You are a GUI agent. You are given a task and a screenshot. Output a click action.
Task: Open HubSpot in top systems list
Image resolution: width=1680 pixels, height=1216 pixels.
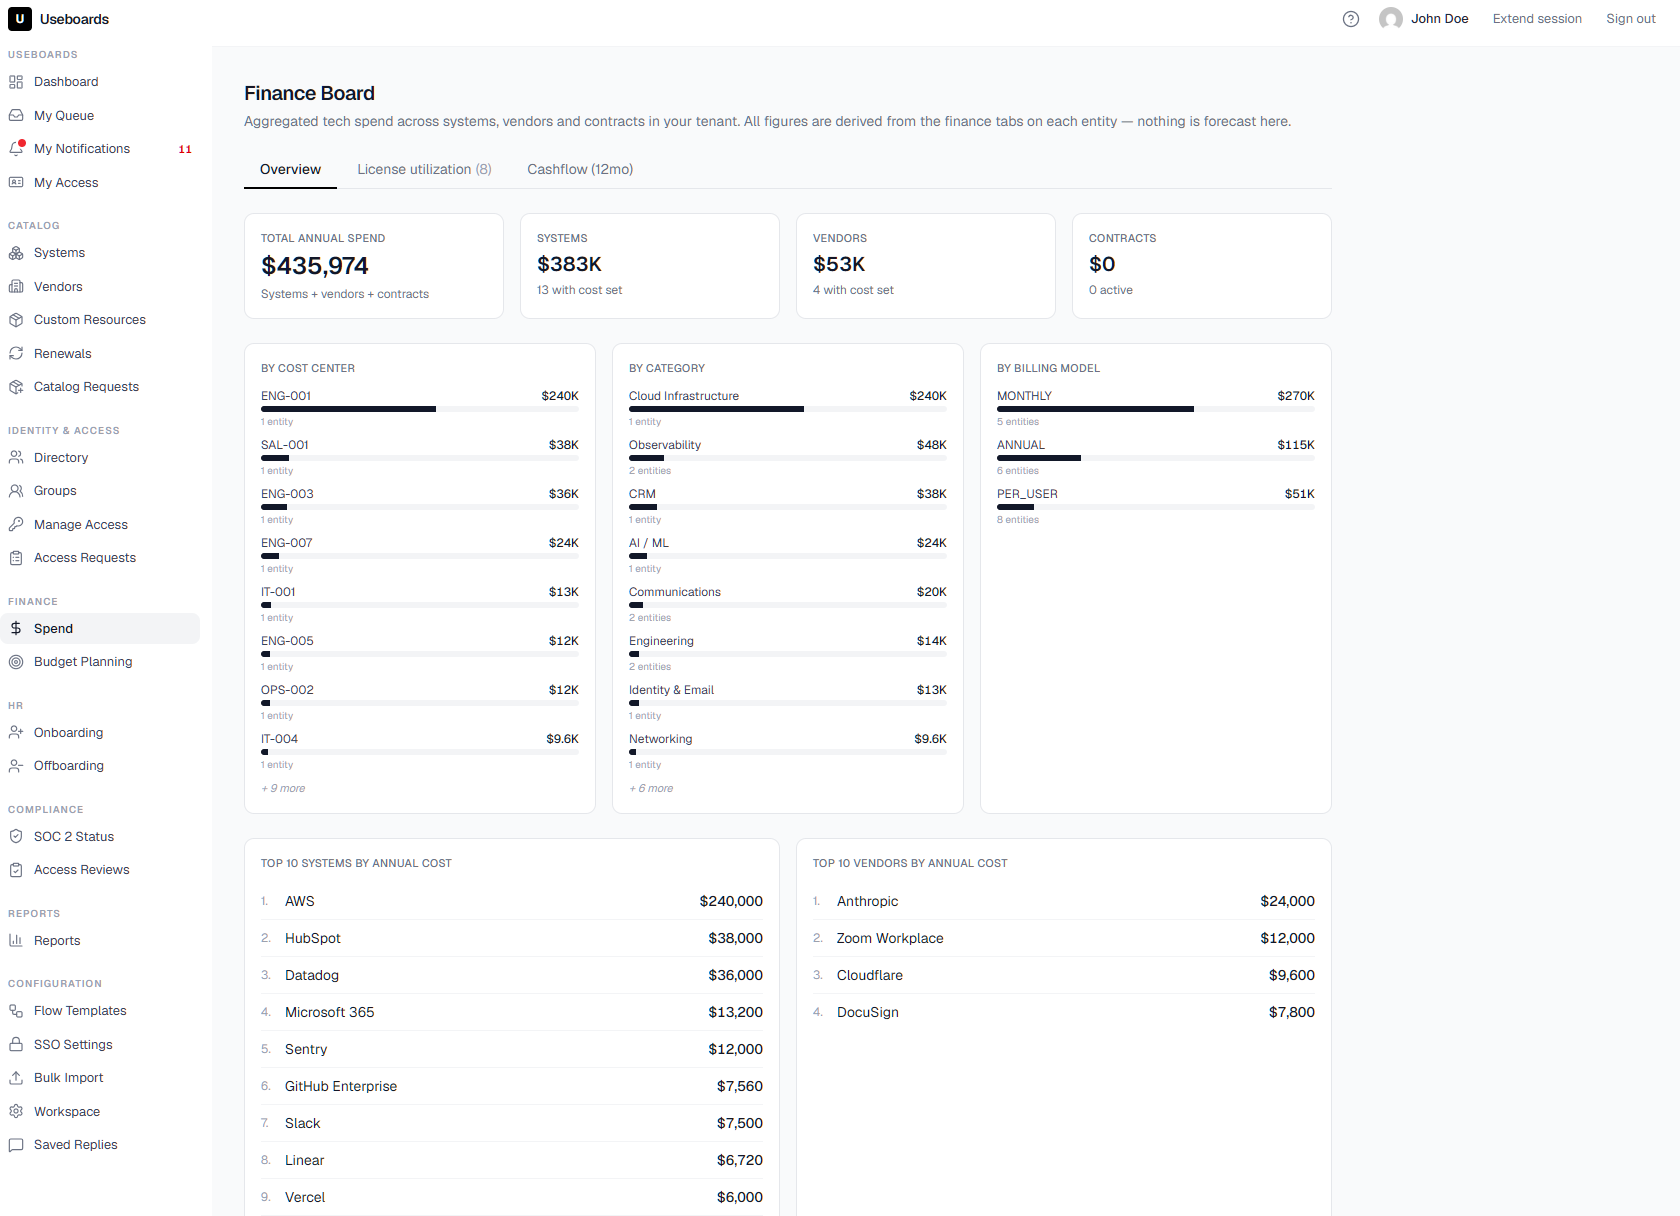(512, 939)
